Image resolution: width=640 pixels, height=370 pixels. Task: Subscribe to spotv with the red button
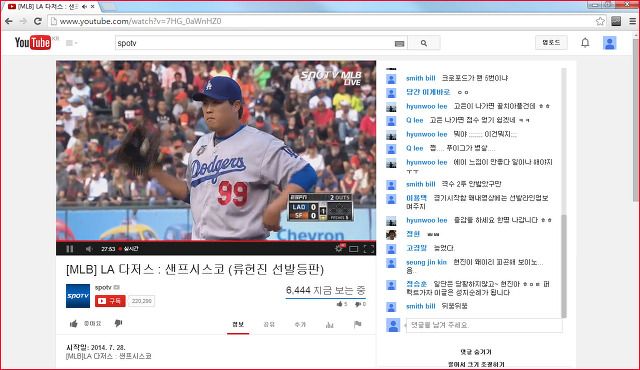coord(110,301)
